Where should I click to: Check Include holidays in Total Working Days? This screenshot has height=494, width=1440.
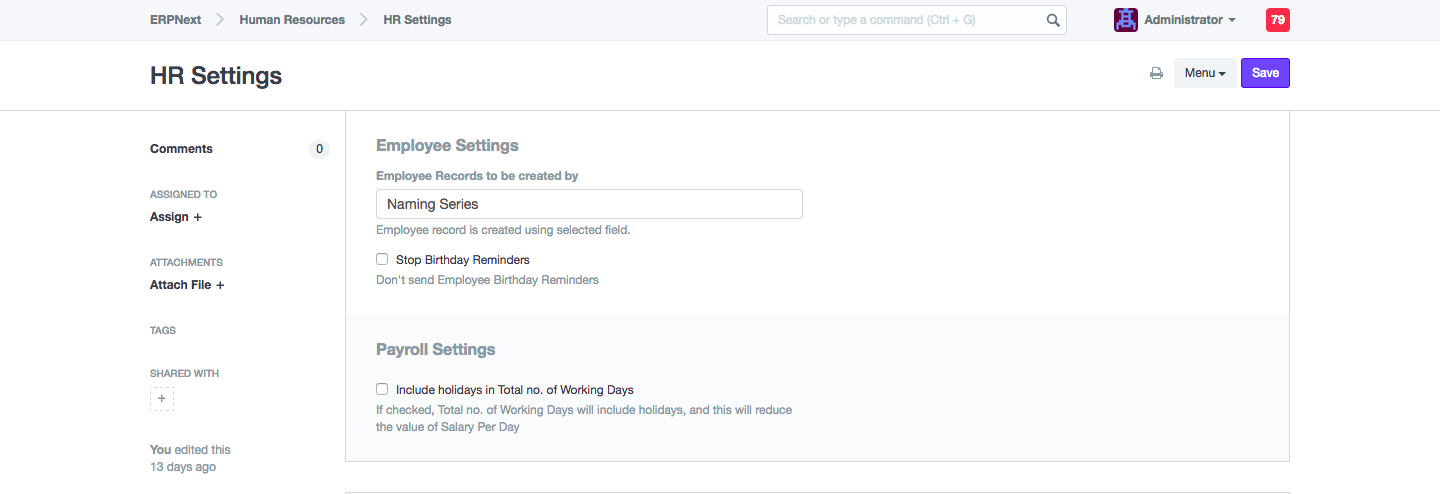(x=382, y=389)
